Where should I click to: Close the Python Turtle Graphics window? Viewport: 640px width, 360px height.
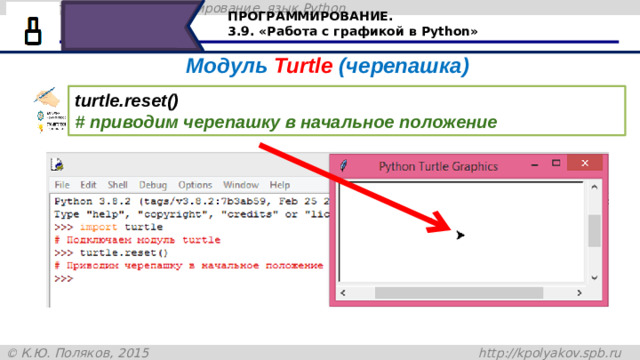(585, 163)
